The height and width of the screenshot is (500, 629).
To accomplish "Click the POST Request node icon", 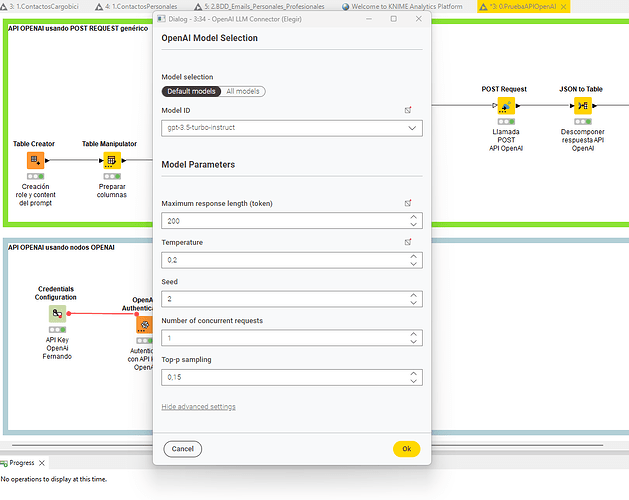I will coord(506,106).
